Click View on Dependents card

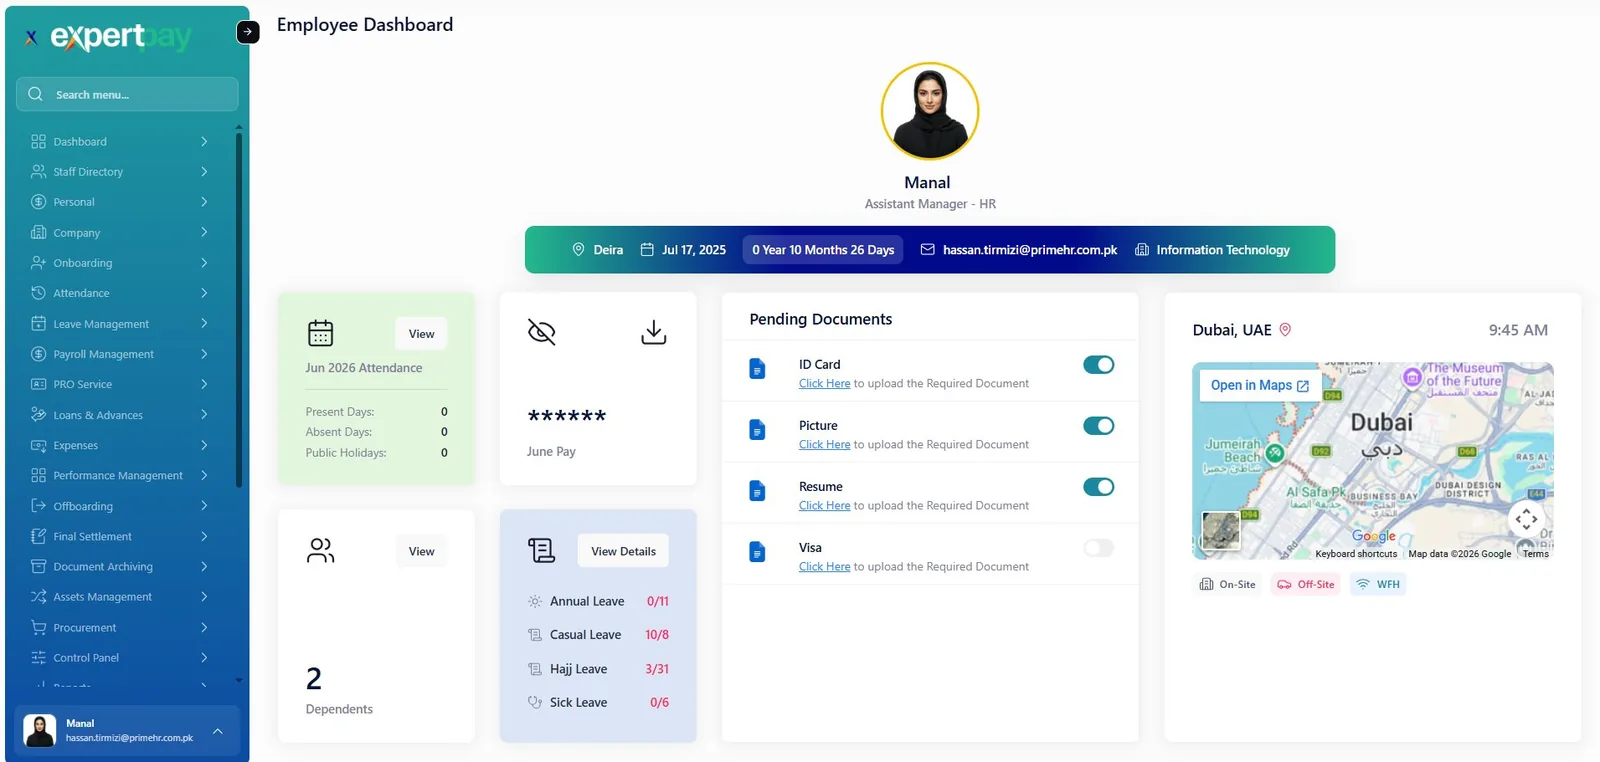pyautogui.click(x=421, y=551)
